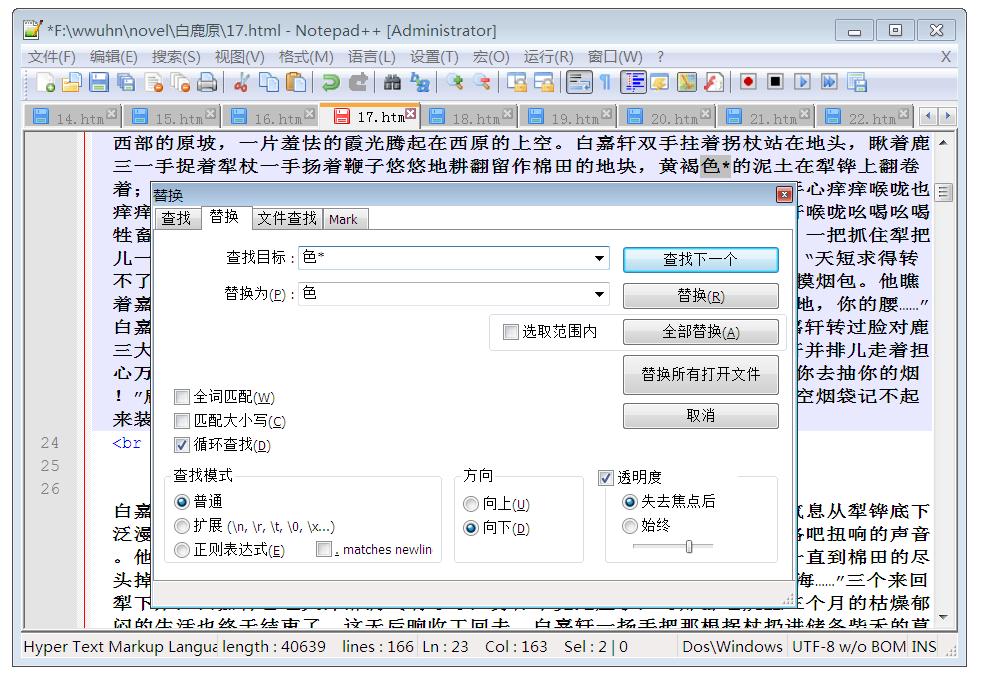Uncheck the transparency option
The height and width of the screenshot is (681, 981).
(x=606, y=477)
